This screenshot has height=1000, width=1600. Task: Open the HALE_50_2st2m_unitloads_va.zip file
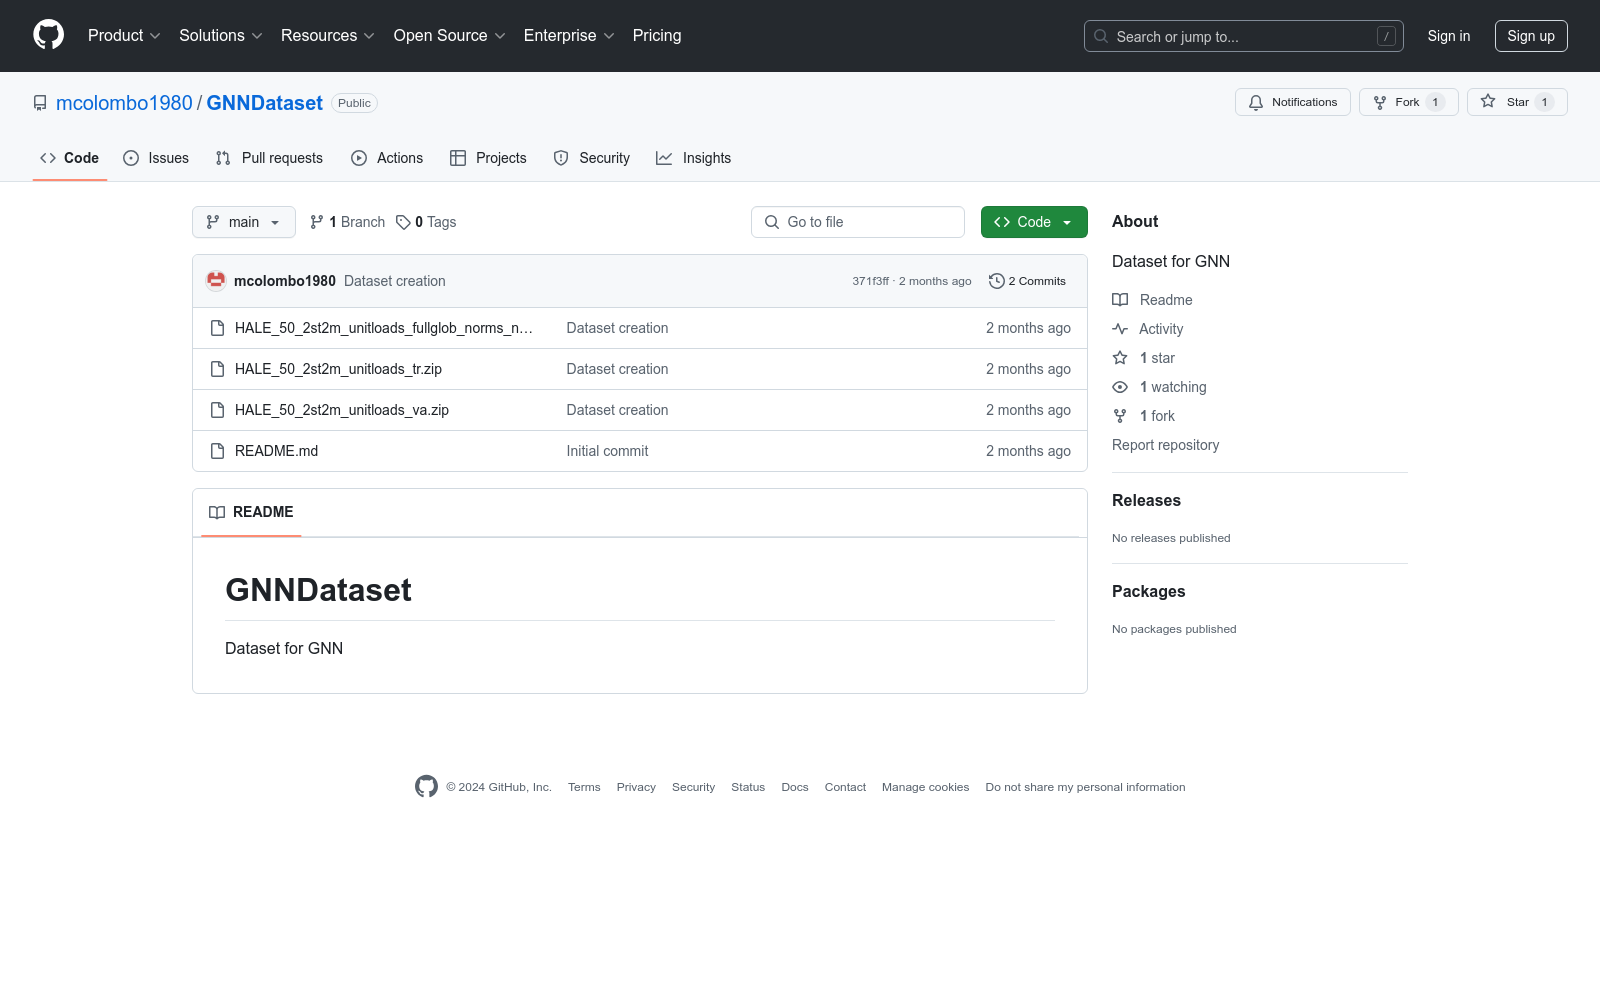point(342,410)
